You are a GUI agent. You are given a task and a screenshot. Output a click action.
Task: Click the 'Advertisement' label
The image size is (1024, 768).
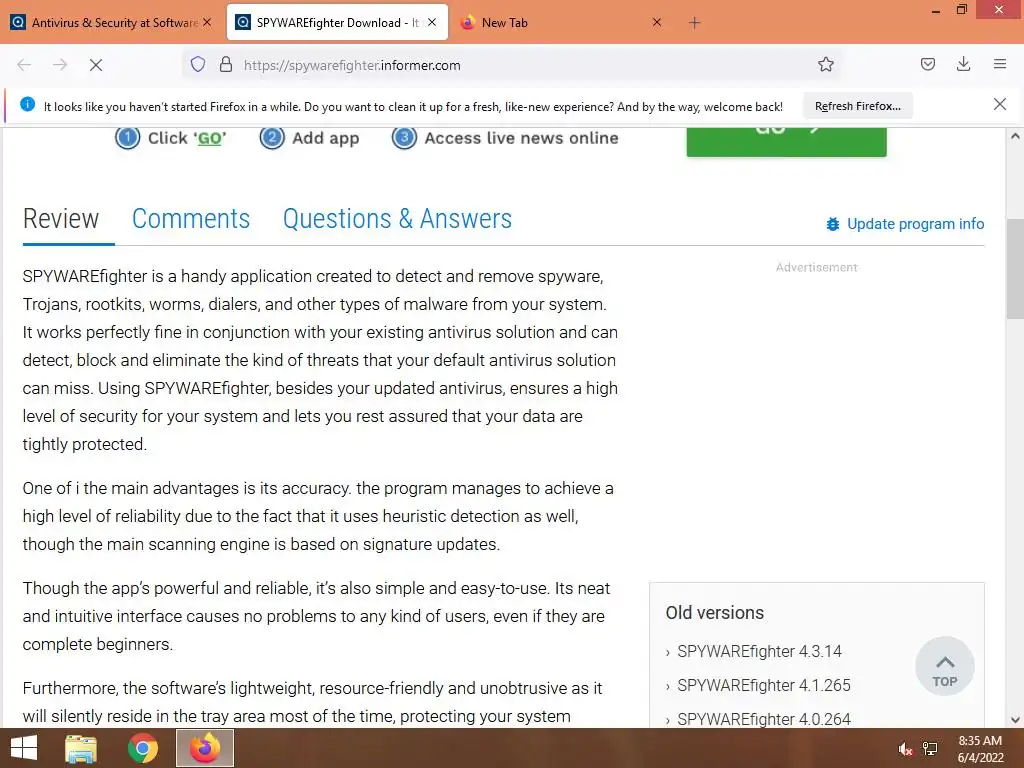[x=816, y=267]
